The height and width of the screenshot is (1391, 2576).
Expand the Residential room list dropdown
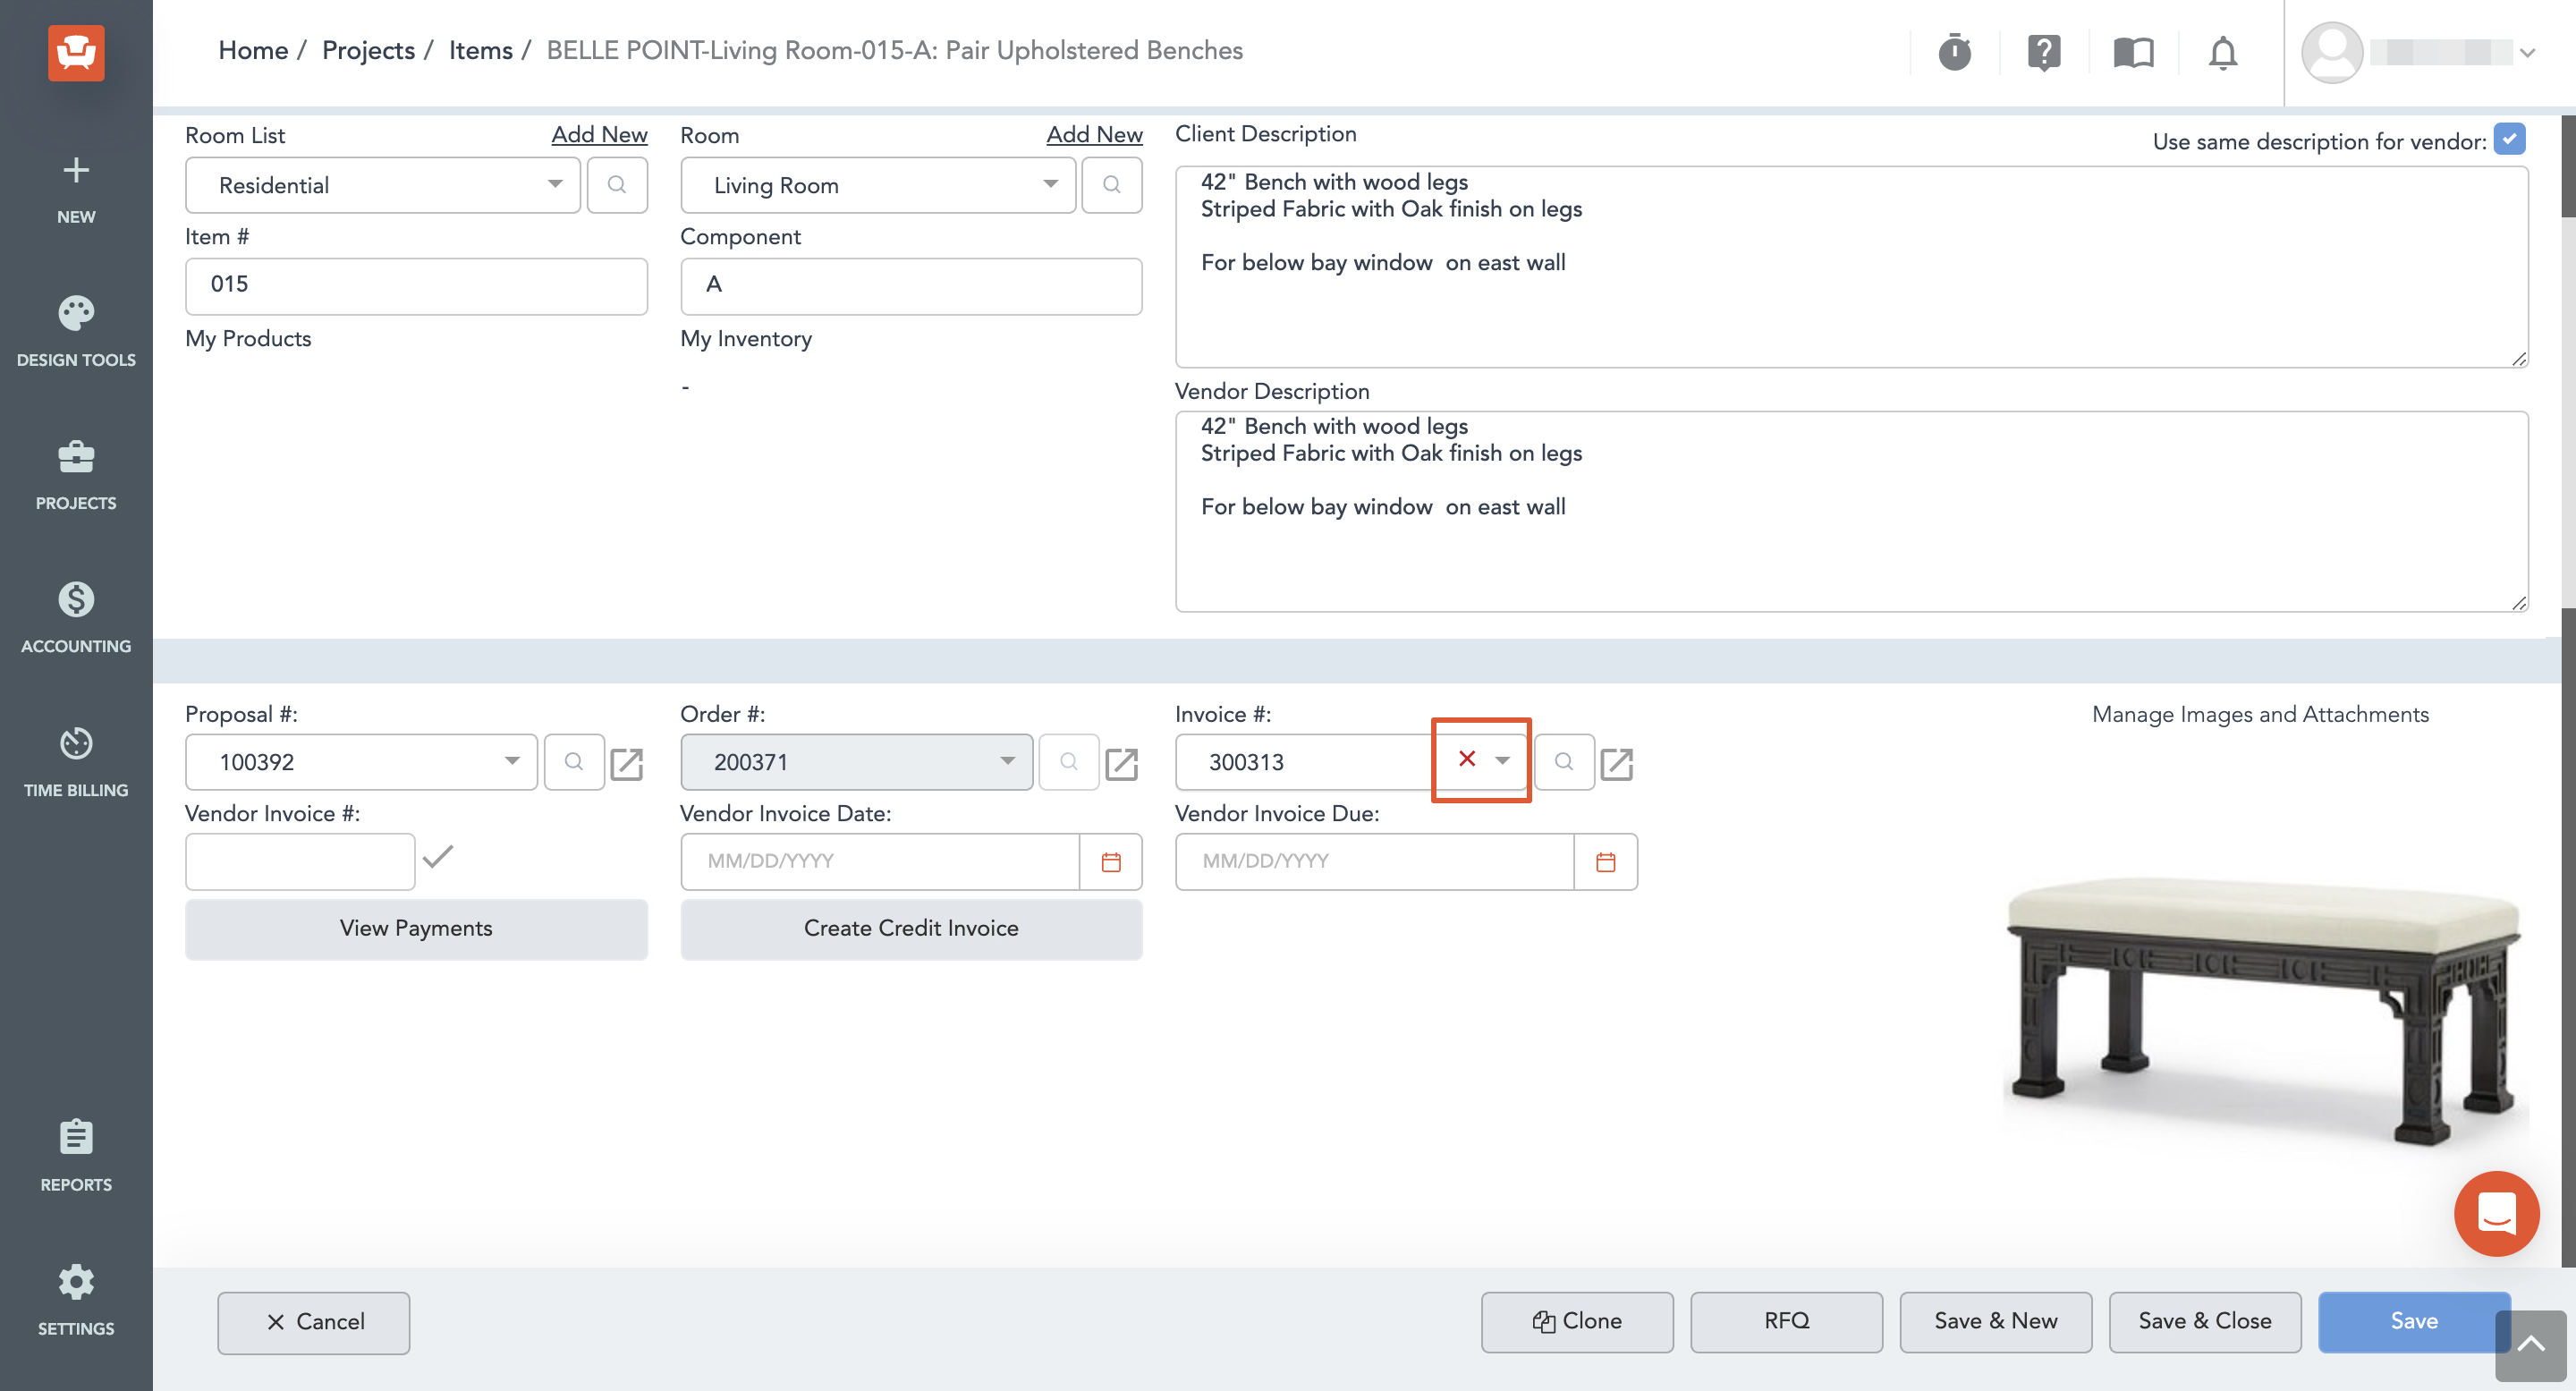pos(382,185)
